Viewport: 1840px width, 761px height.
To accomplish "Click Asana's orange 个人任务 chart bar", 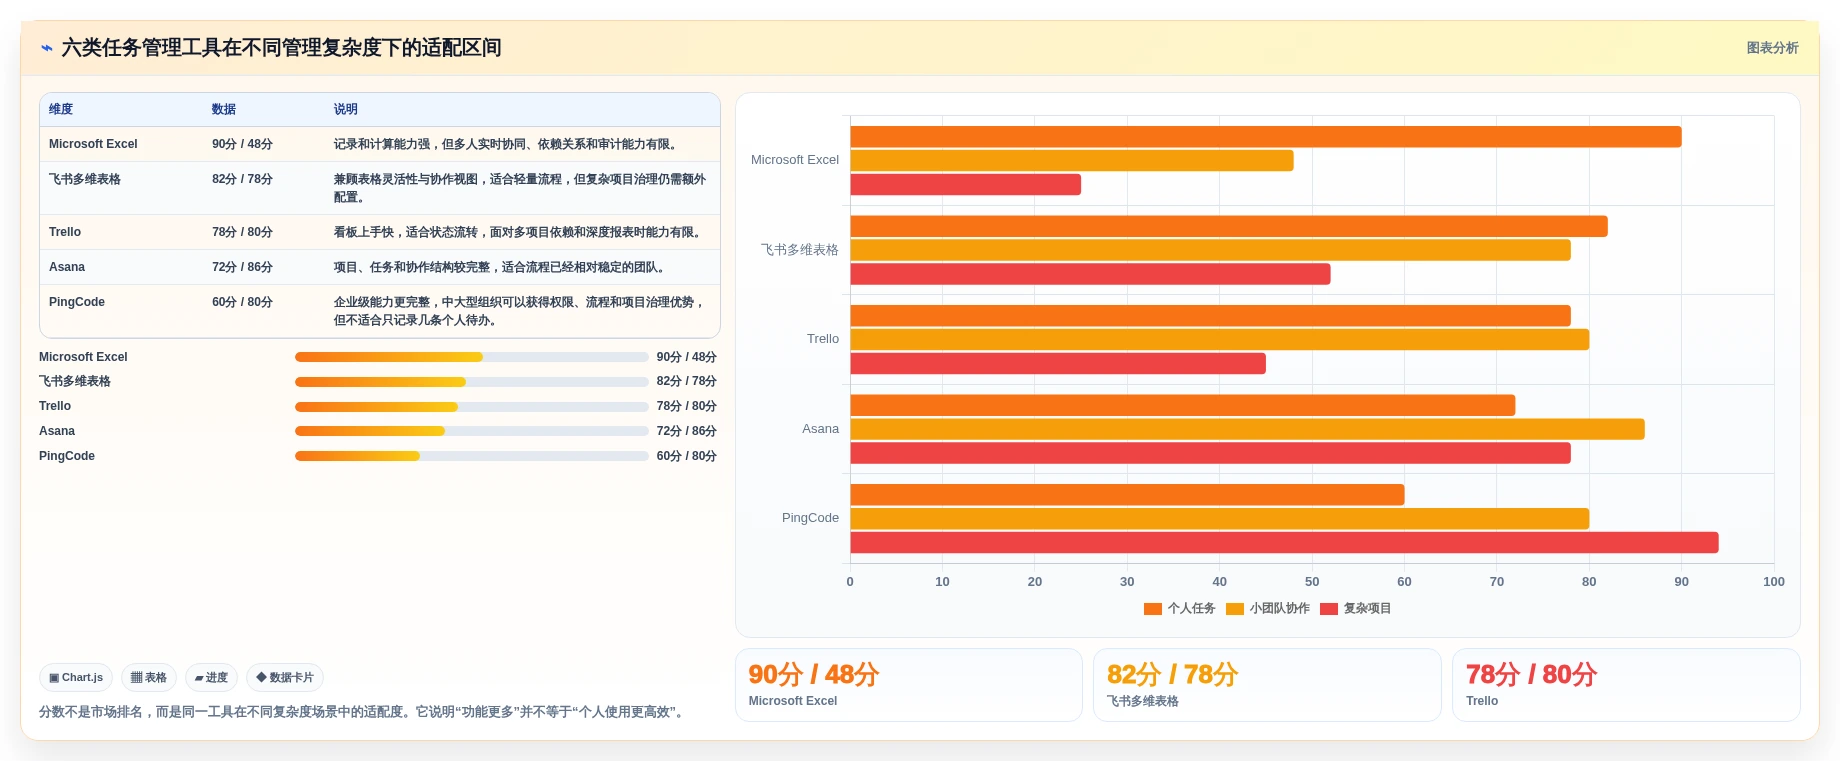I will [1183, 405].
